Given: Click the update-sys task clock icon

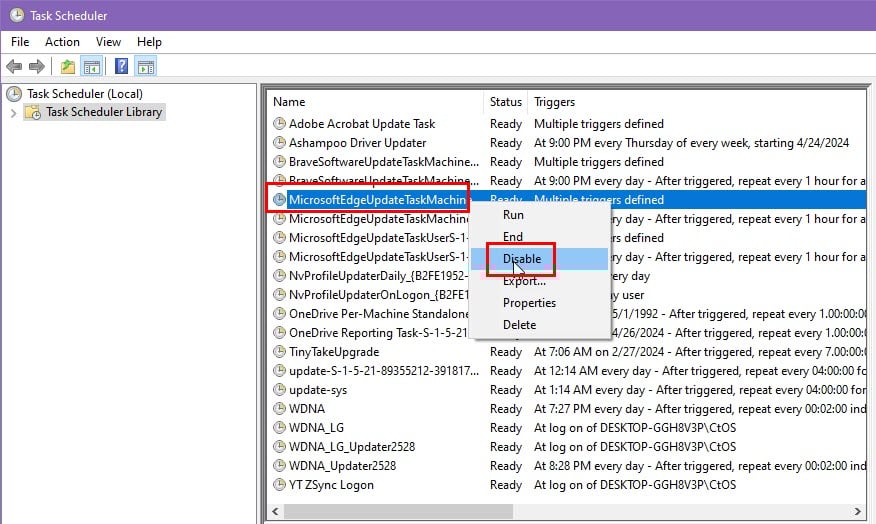Looking at the screenshot, I should [x=279, y=389].
